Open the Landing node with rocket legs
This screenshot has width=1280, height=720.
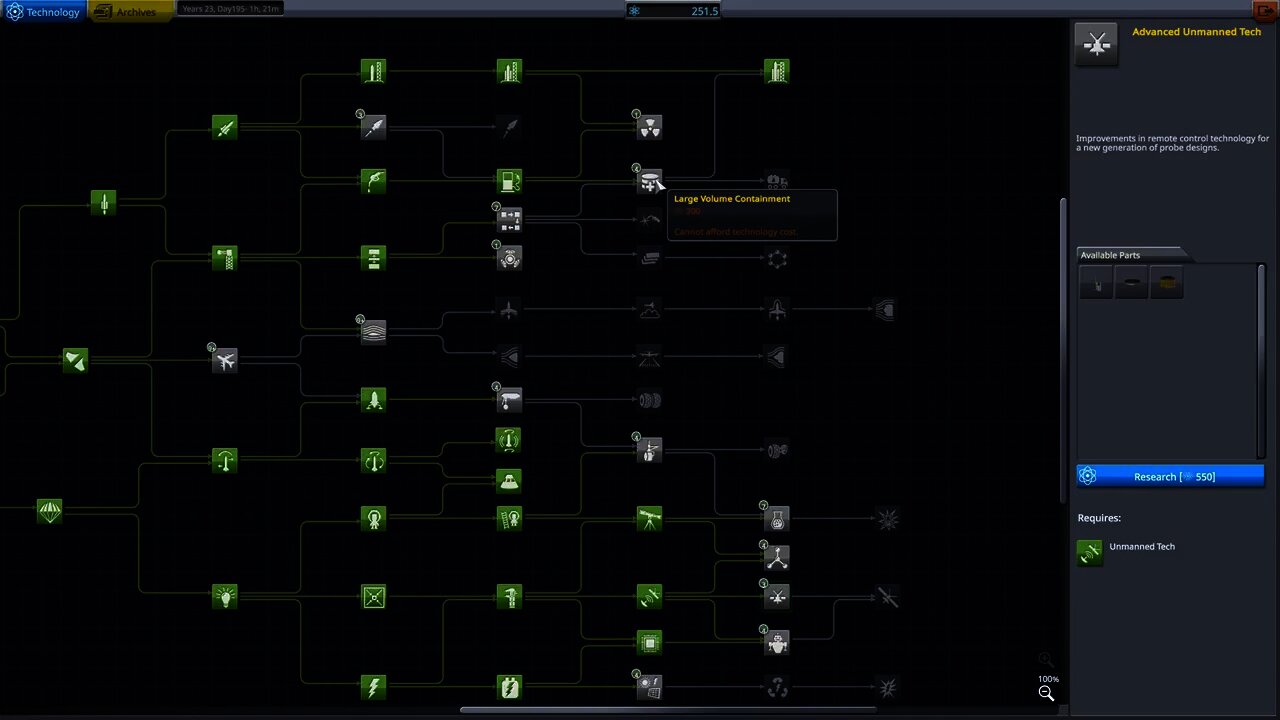pos(373,400)
